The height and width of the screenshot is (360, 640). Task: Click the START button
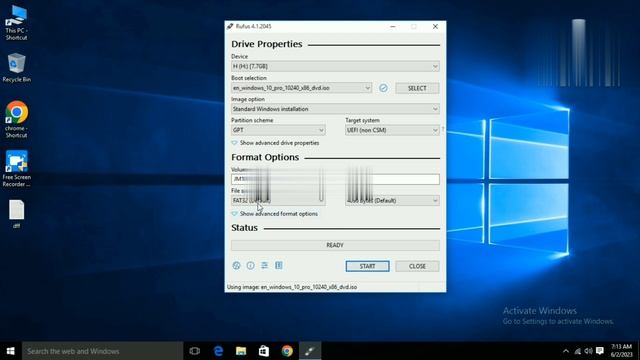tap(367, 266)
